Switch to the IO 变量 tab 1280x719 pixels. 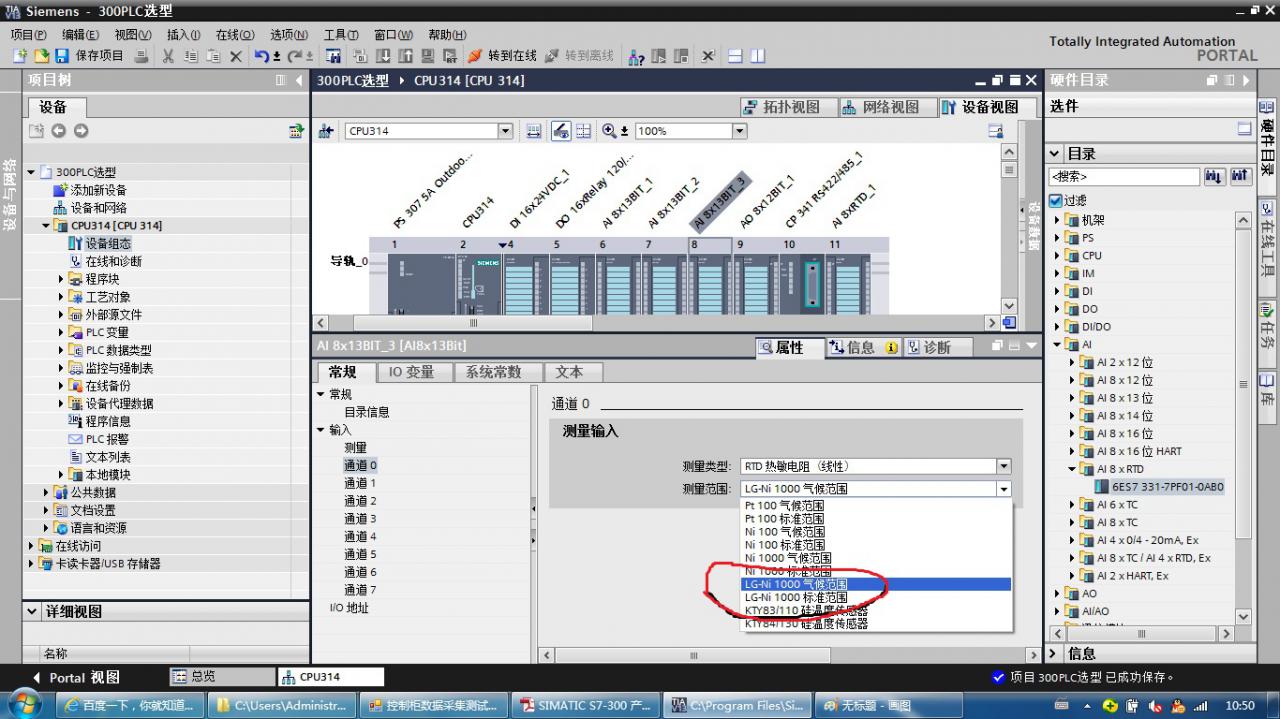(411, 372)
